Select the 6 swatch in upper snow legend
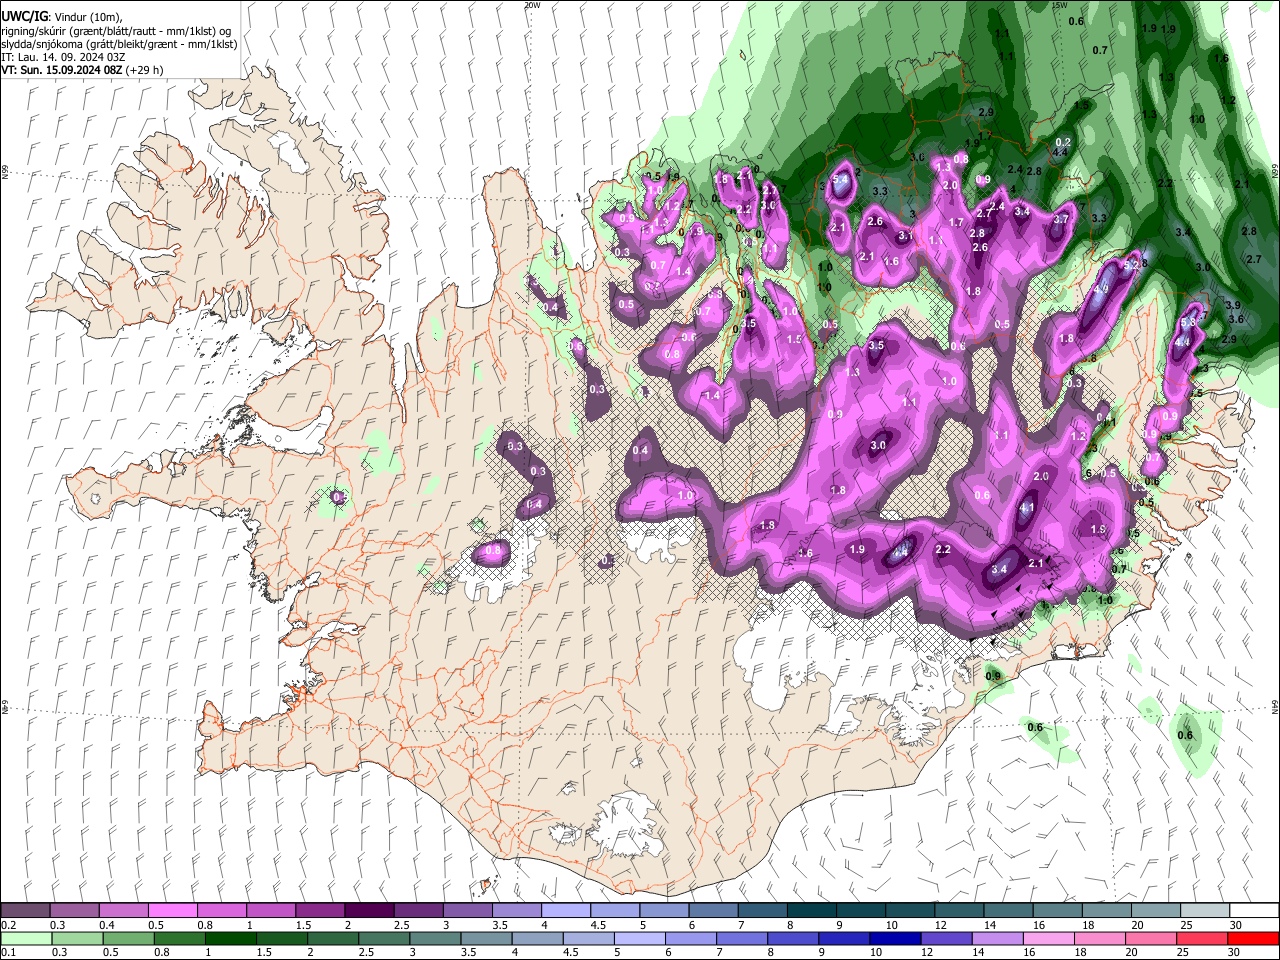The width and height of the screenshot is (1280, 960). pos(713,911)
